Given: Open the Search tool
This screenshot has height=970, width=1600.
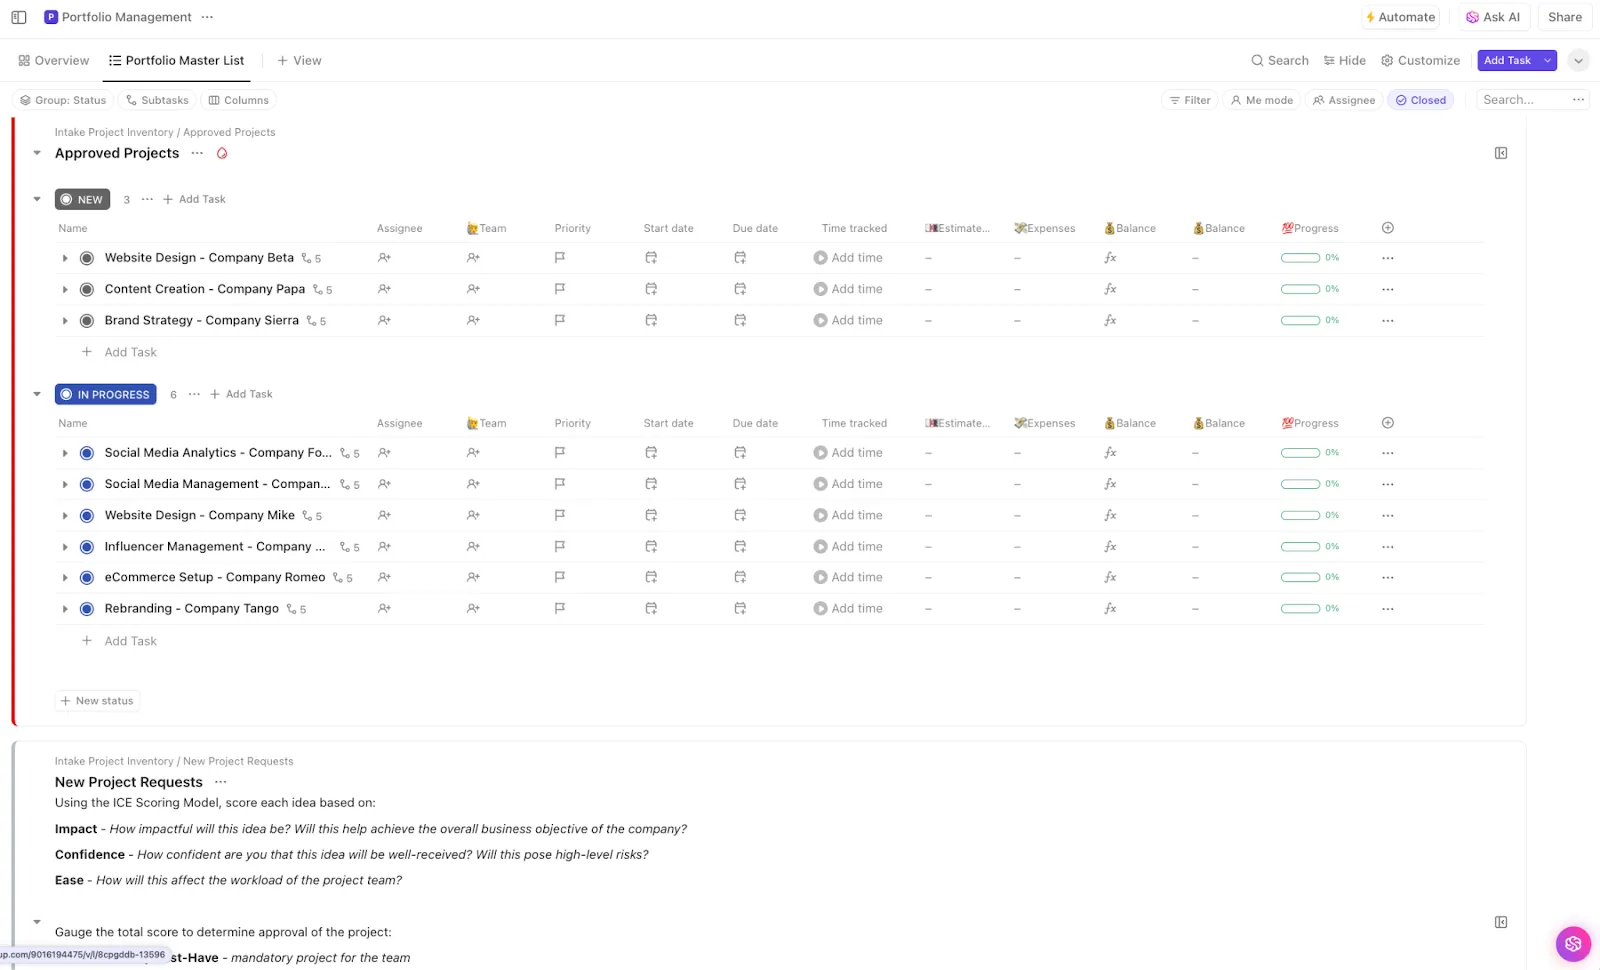Looking at the screenshot, I should pos(1280,60).
